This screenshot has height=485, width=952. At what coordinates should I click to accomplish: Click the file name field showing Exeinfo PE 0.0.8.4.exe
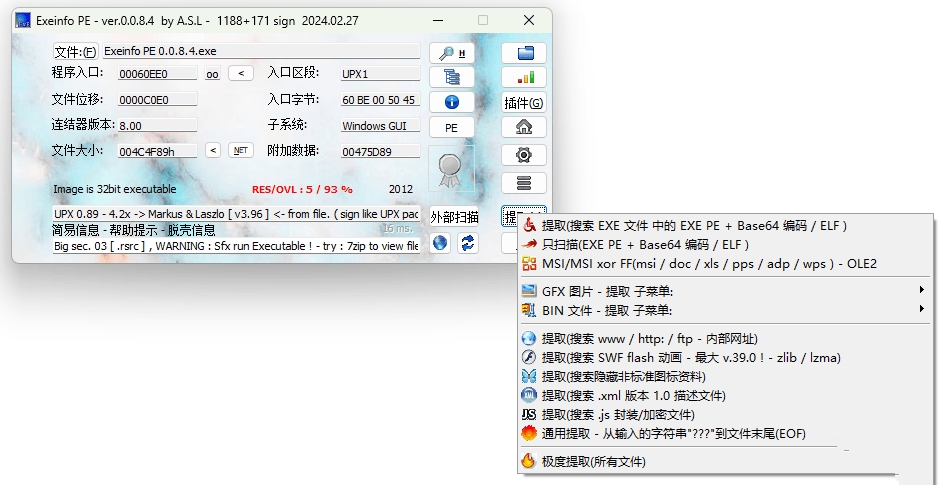pyautogui.click(x=261, y=51)
